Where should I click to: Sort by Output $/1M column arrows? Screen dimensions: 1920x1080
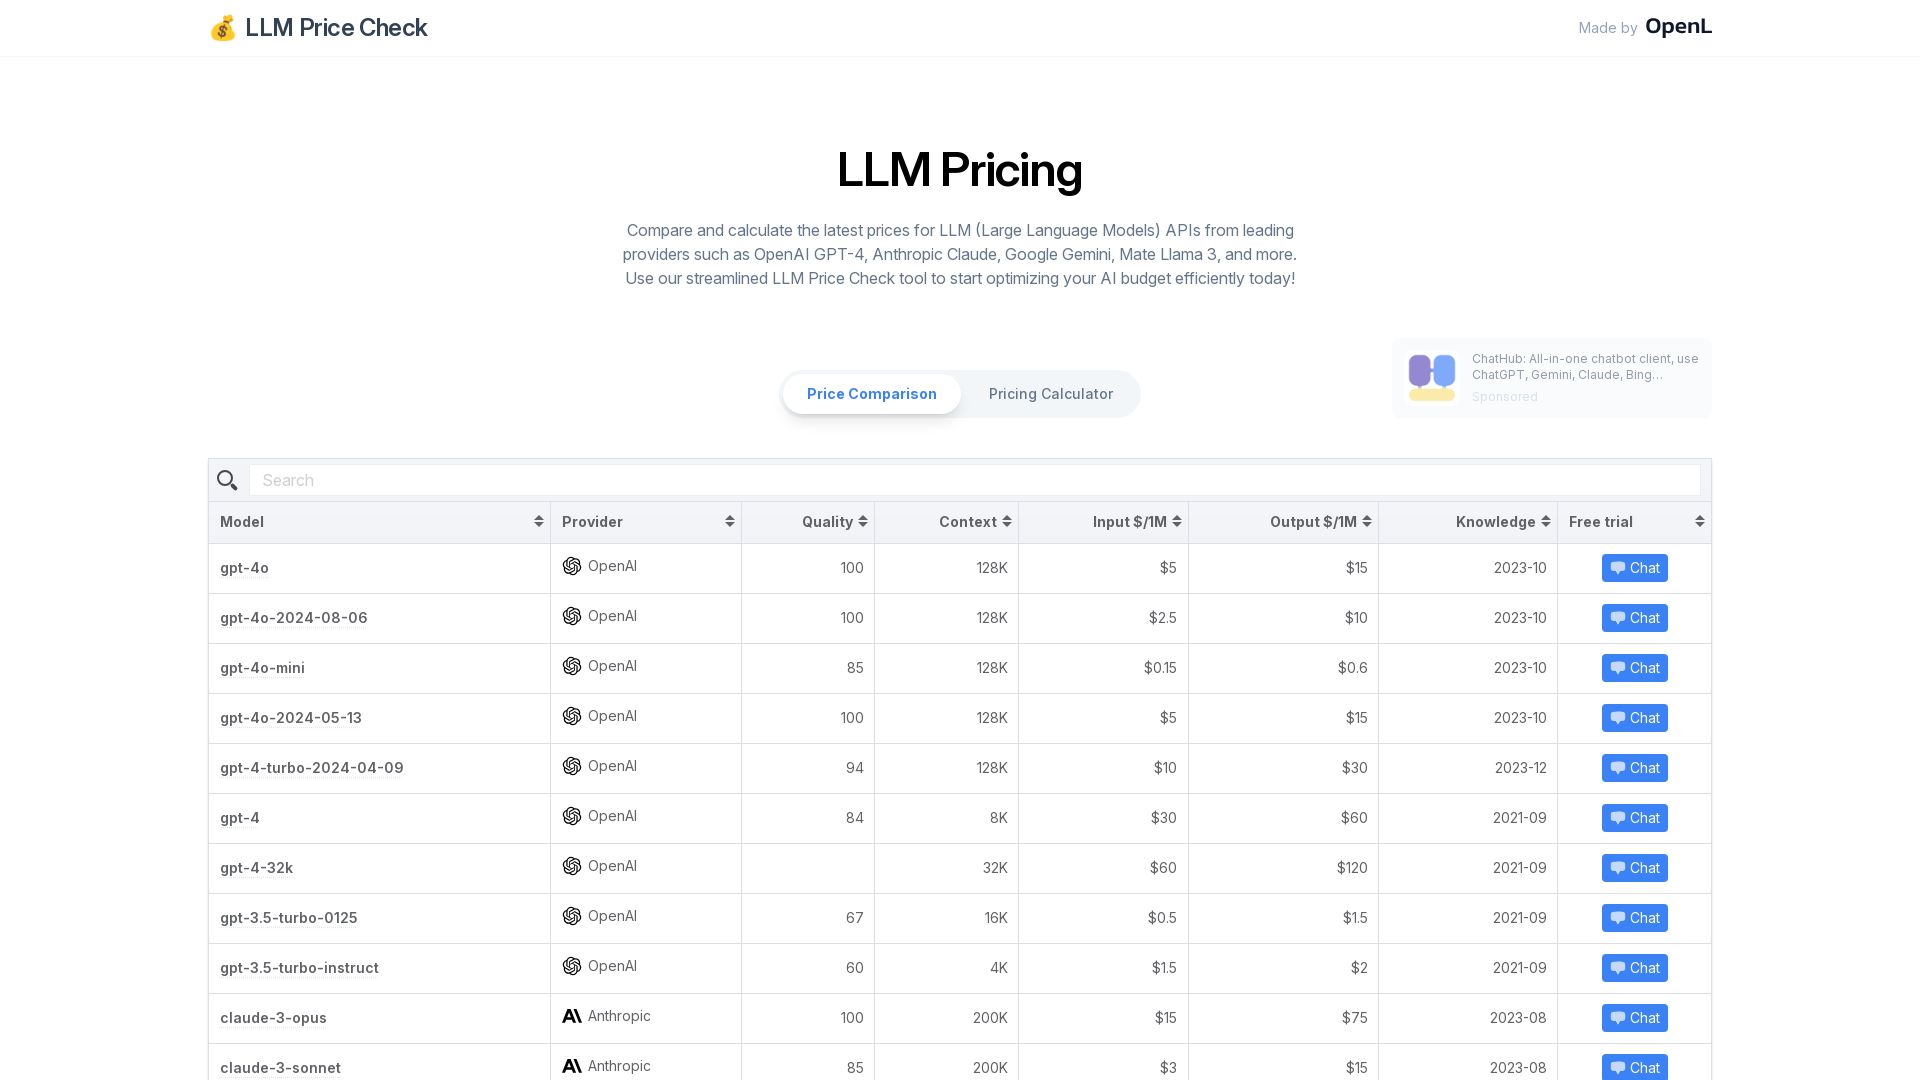click(1367, 522)
